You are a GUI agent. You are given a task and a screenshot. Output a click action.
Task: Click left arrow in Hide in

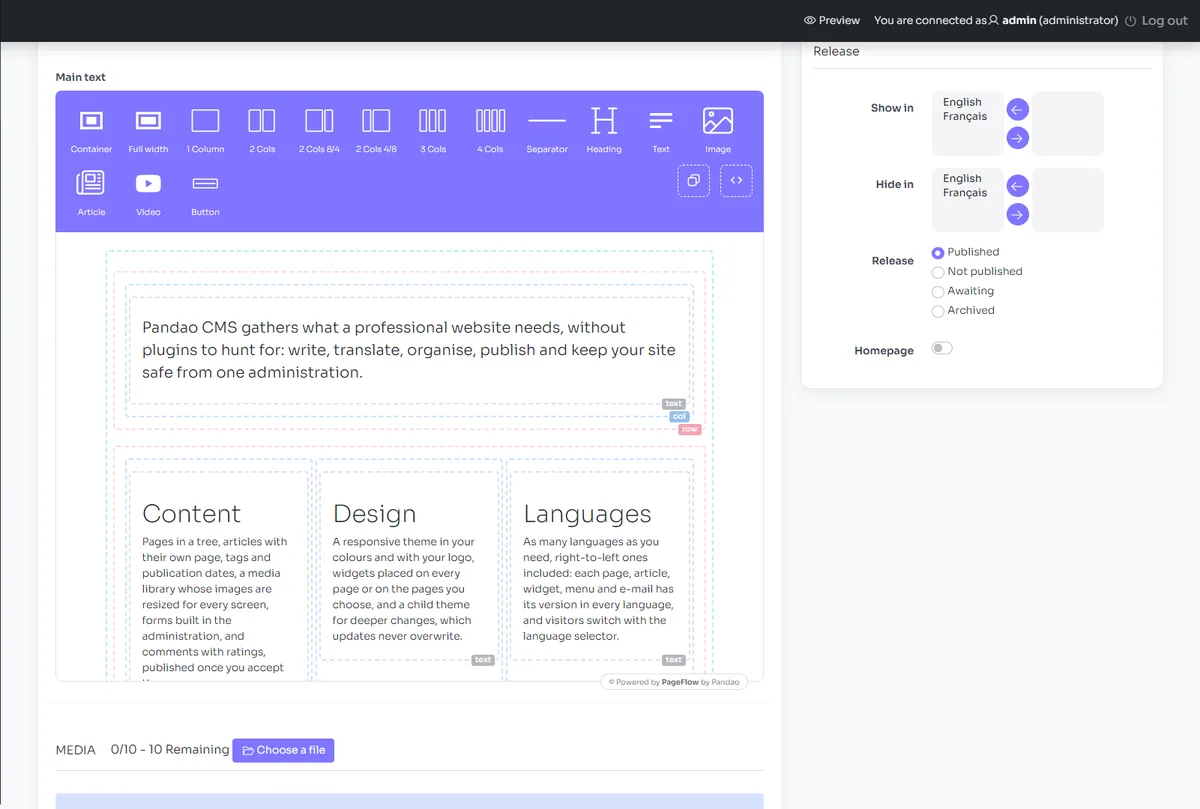click(x=1017, y=186)
